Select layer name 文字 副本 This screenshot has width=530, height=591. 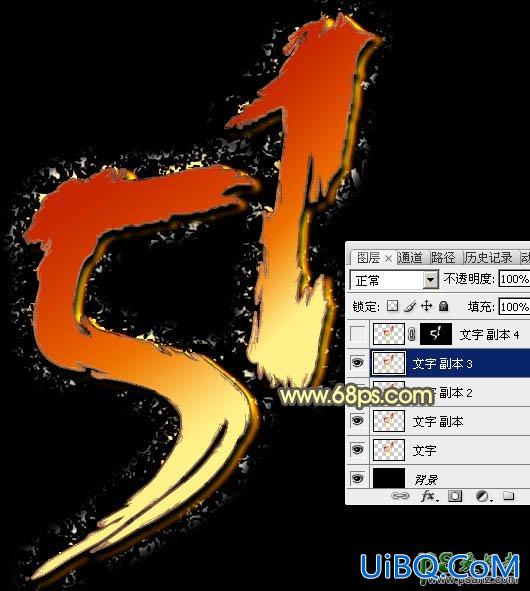coord(438,421)
